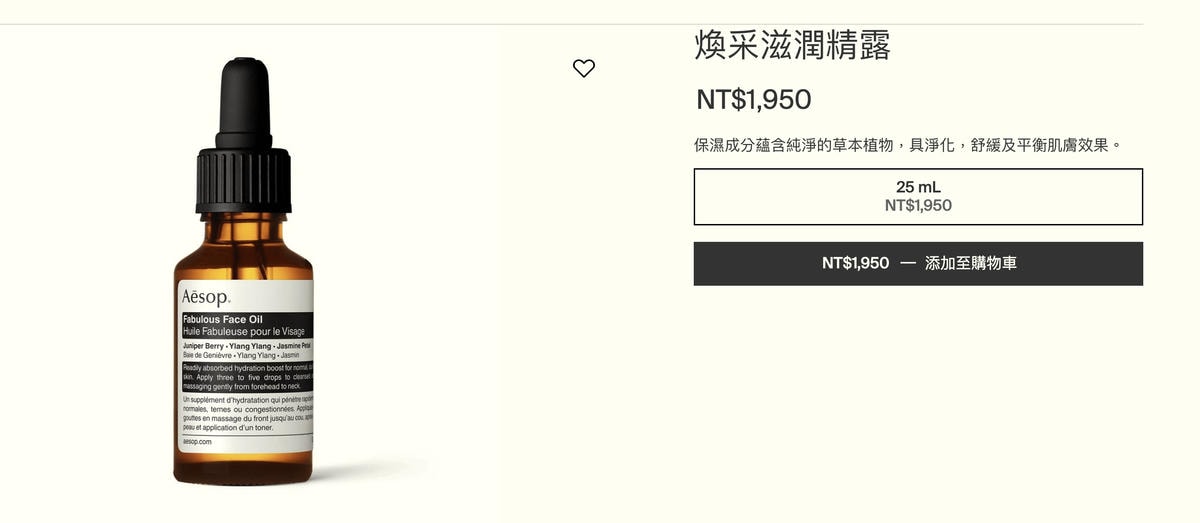This screenshot has height=523, width=1200.
Task: Click the Juniper Berry ingredients line on label
Action: 246,345
